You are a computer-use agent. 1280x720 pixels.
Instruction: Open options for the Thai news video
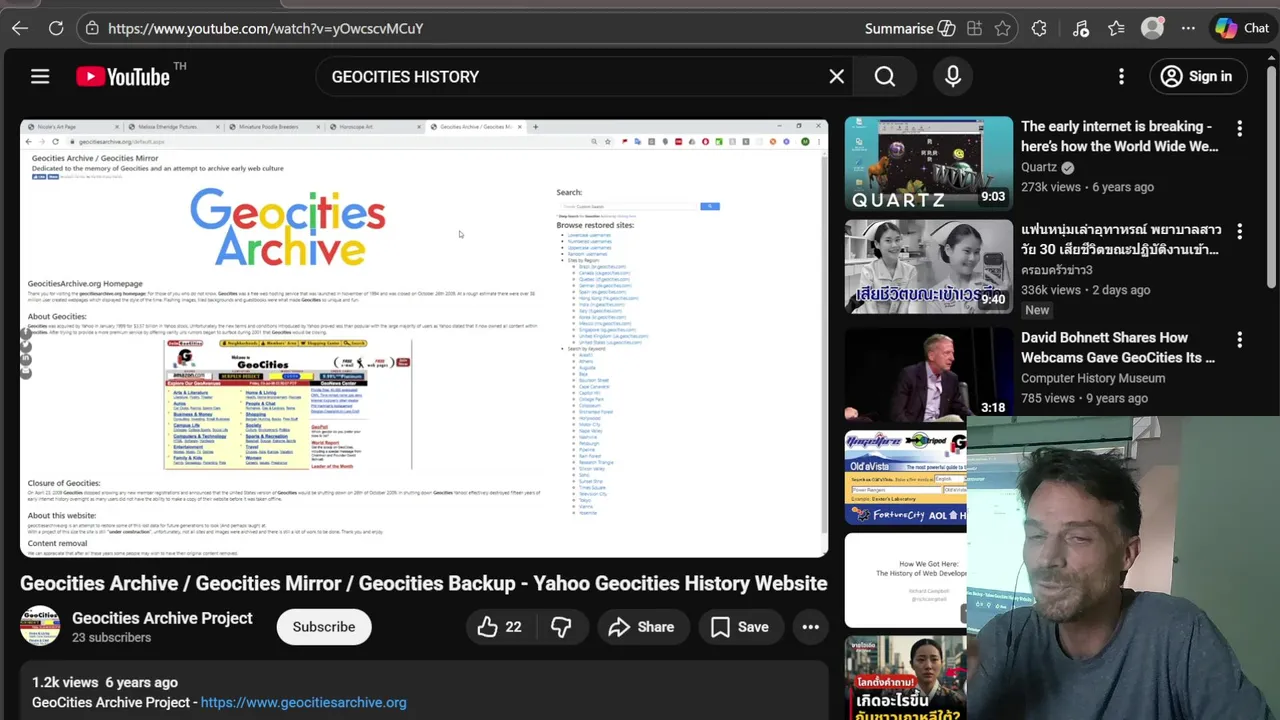[x=1239, y=231]
